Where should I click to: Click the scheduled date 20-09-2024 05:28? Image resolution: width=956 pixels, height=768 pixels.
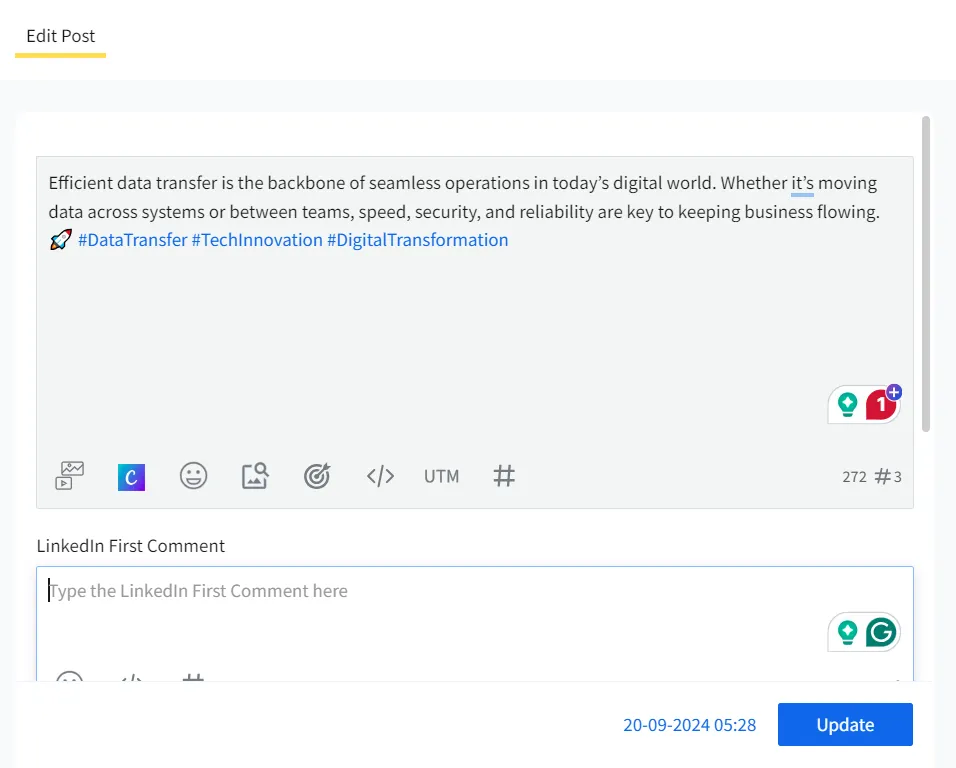[x=689, y=725]
